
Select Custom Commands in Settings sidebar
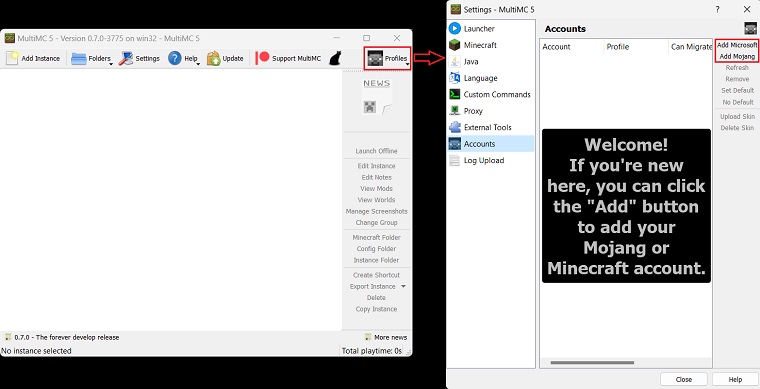click(491, 94)
